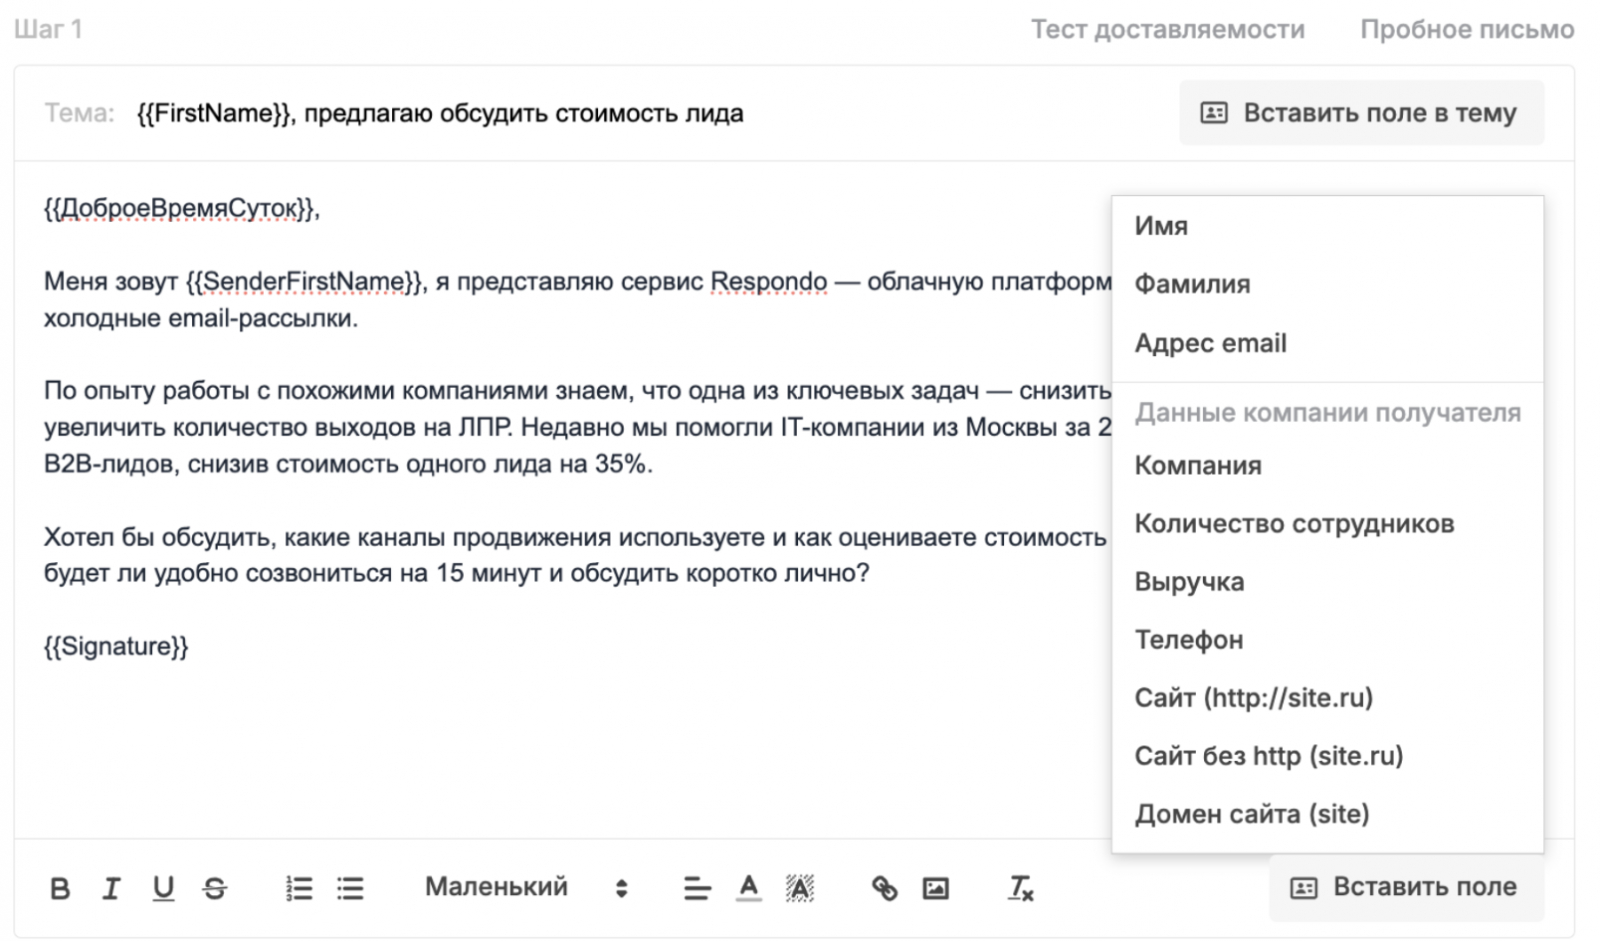The width and height of the screenshot is (1600, 941).
Task: Insert a numbered list
Action: point(297,887)
